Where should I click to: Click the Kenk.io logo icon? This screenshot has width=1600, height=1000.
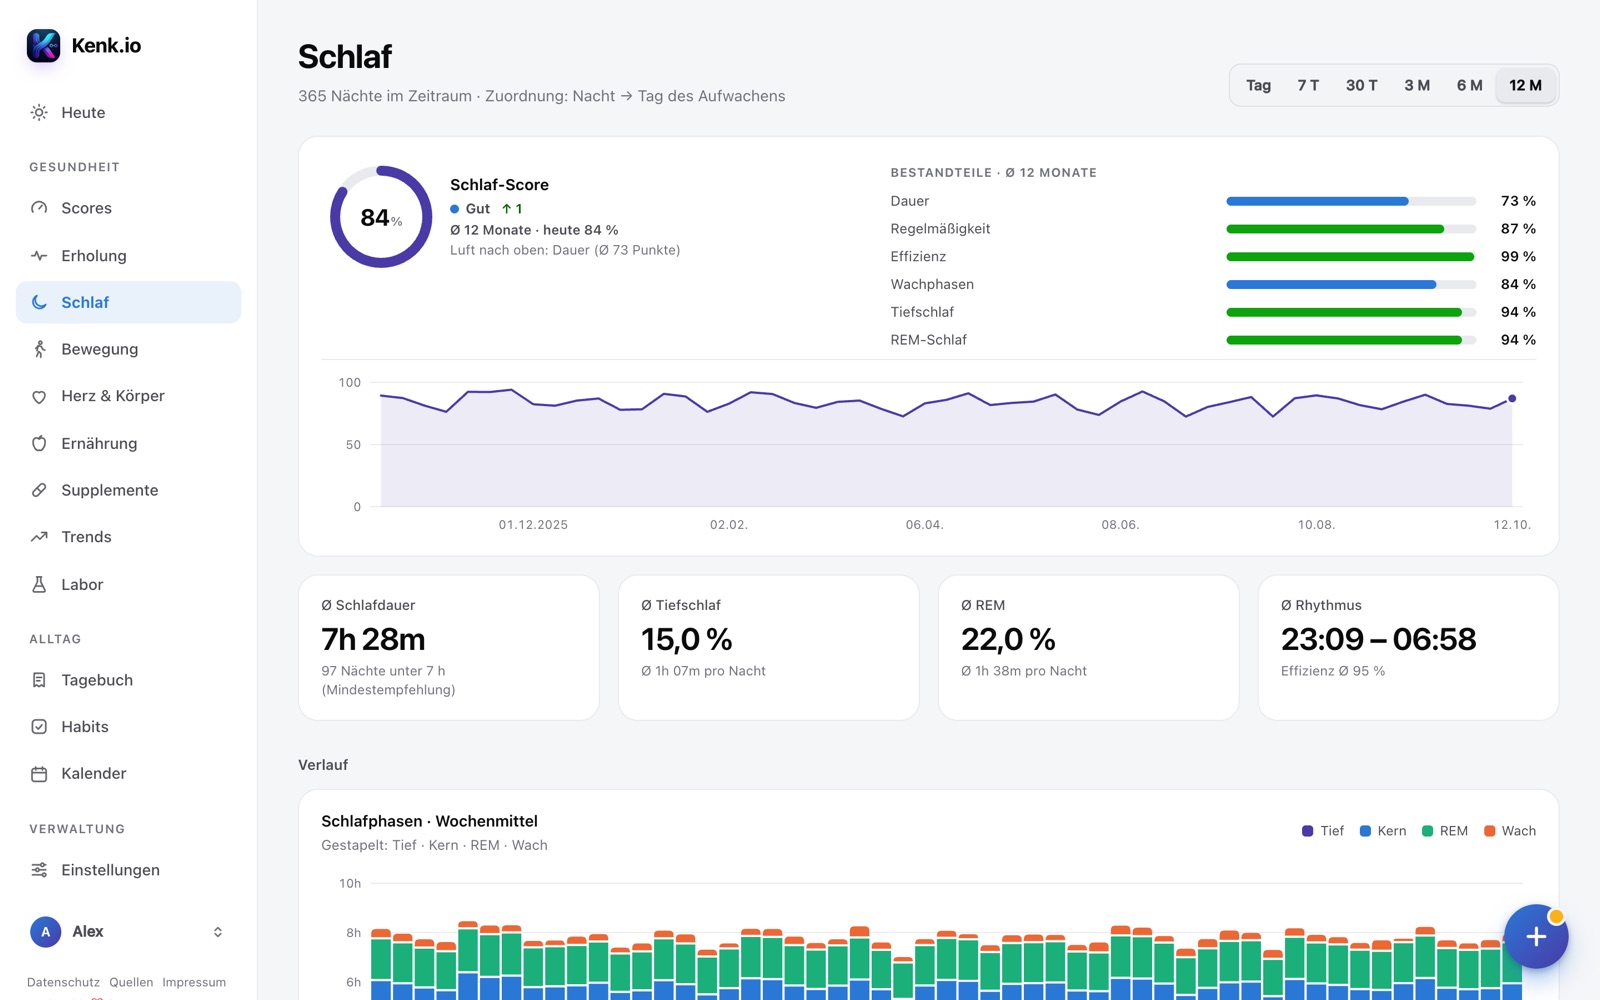pos(43,45)
